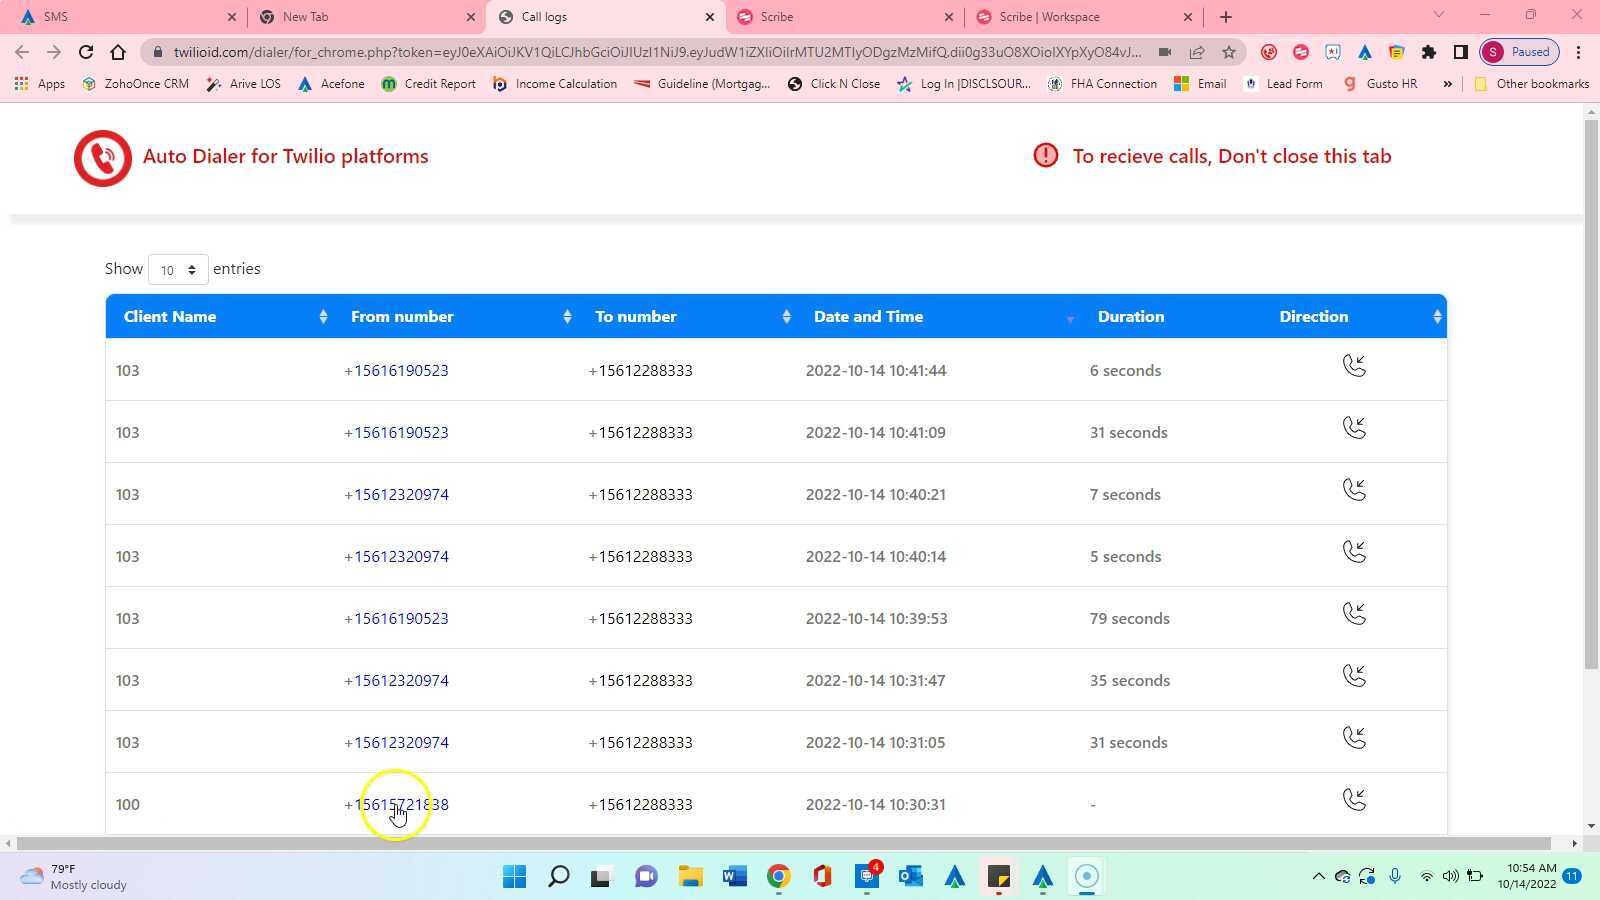The width and height of the screenshot is (1600, 900).
Task: Click the phone number +15616190523 in the first row
Action: pos(398,370)
